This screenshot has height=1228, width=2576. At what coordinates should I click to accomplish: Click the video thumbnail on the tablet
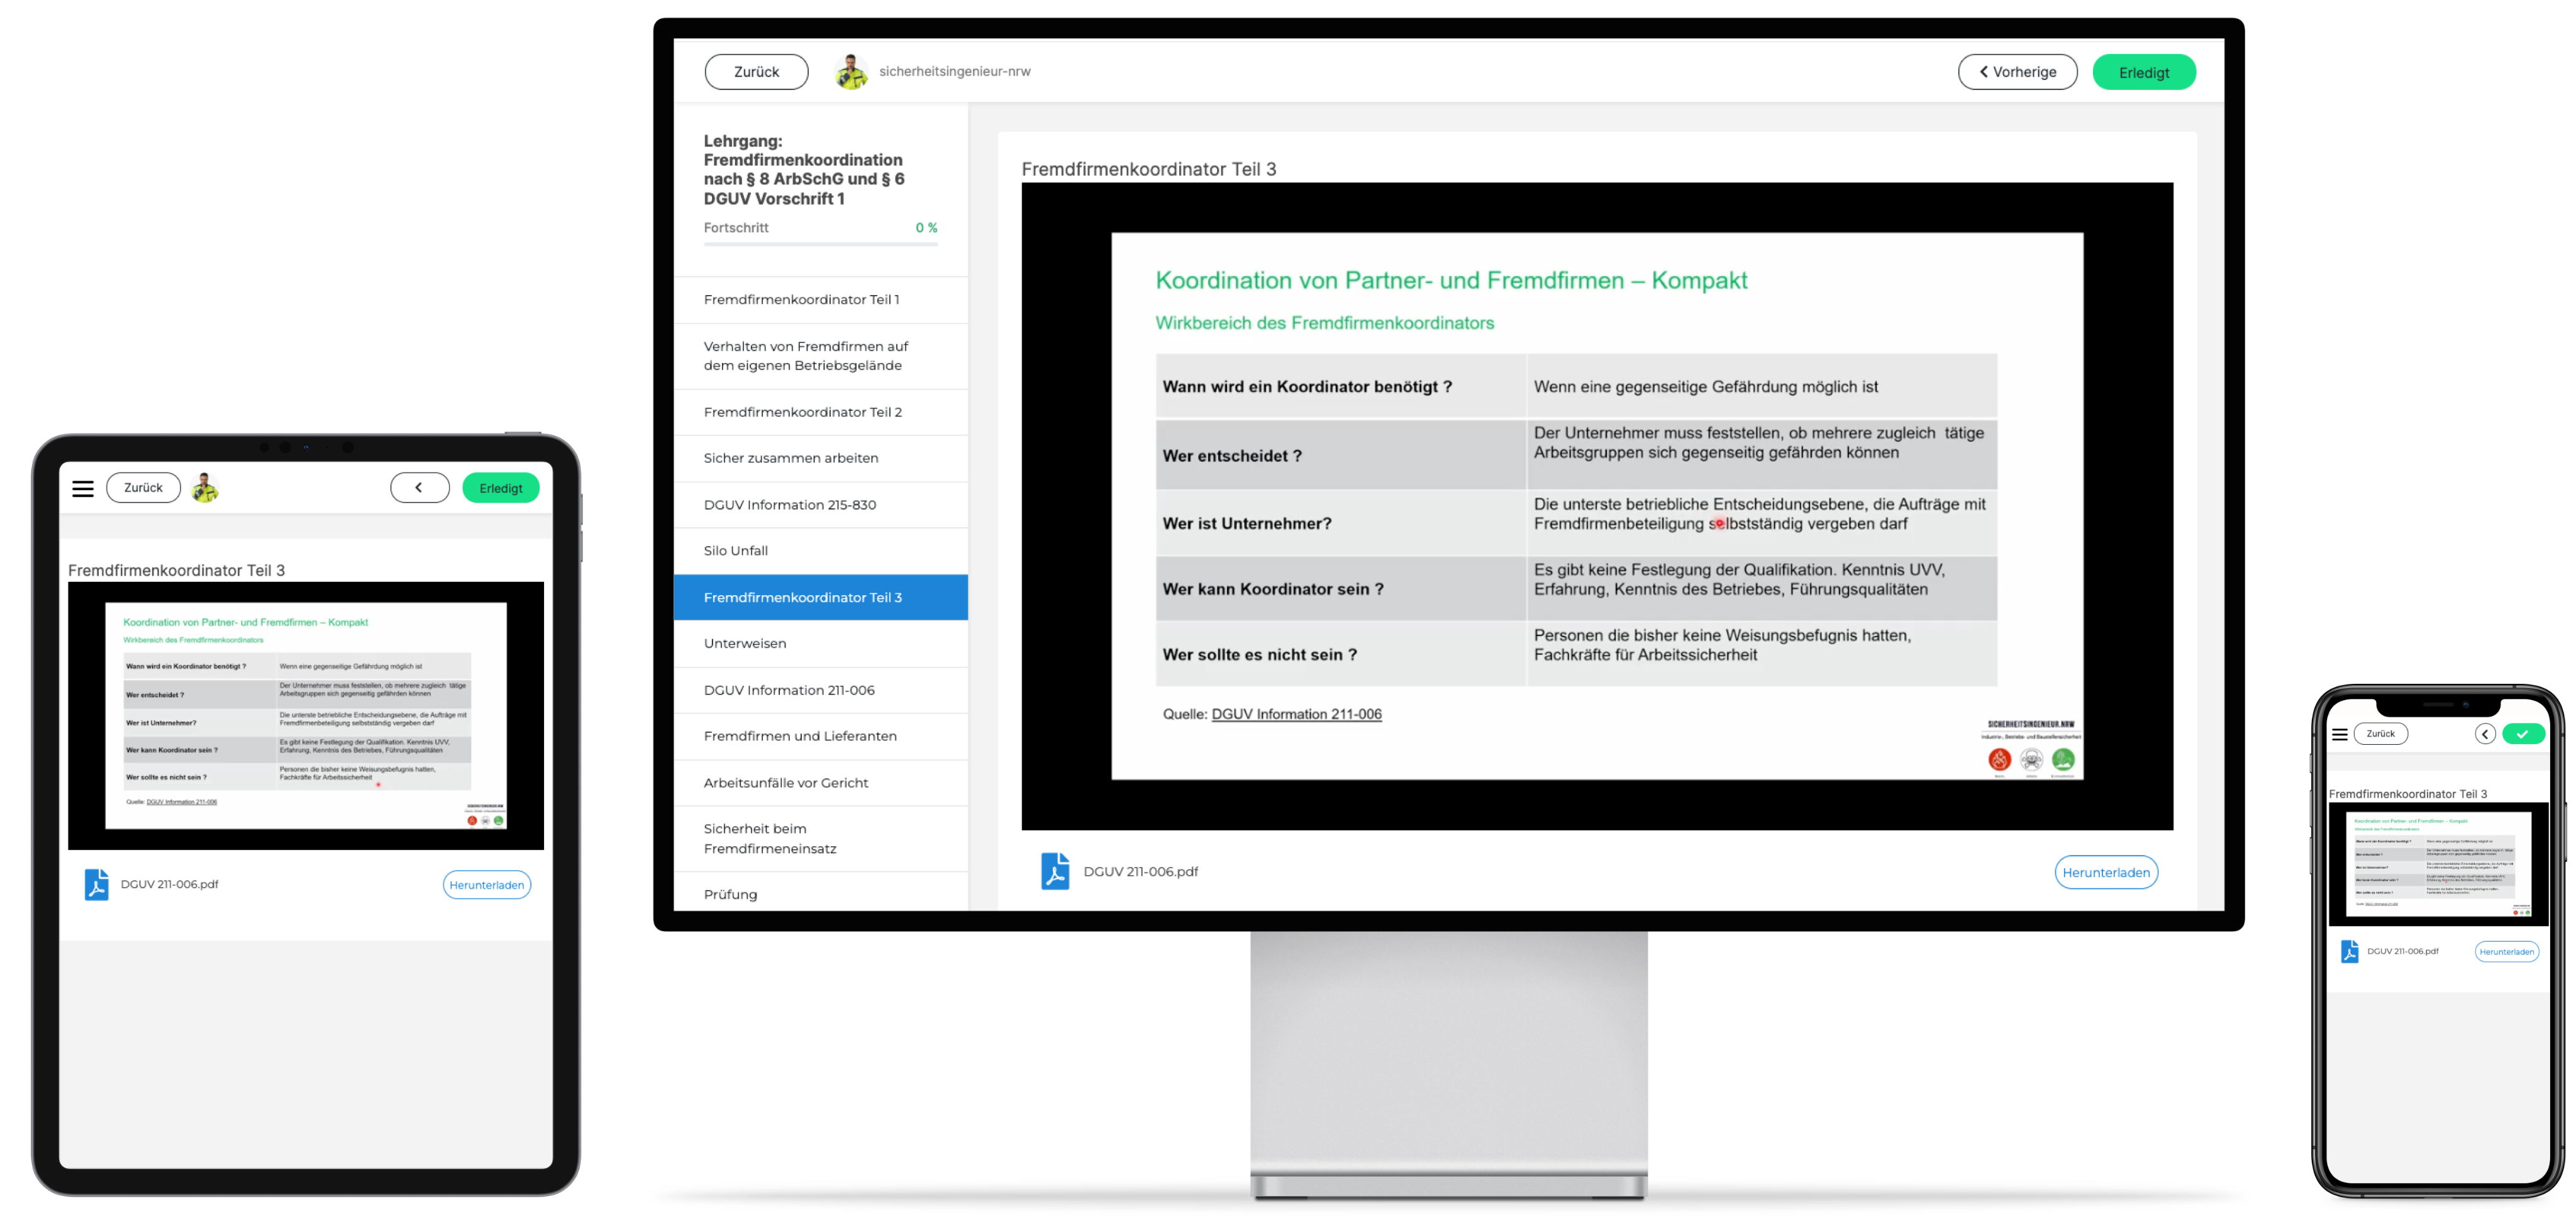pyautogui.click(x=305, y=716)
